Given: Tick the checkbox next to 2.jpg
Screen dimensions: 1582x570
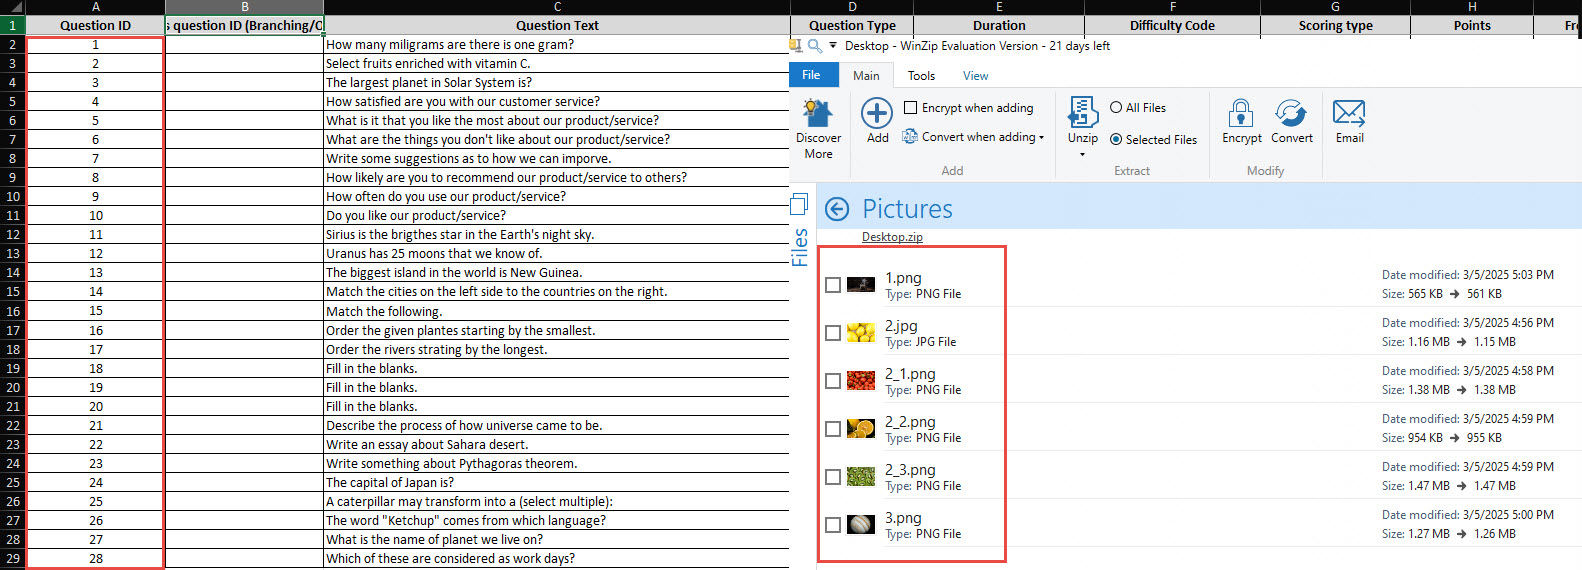Looking at the screenshot, I should [x=833, y=333].
